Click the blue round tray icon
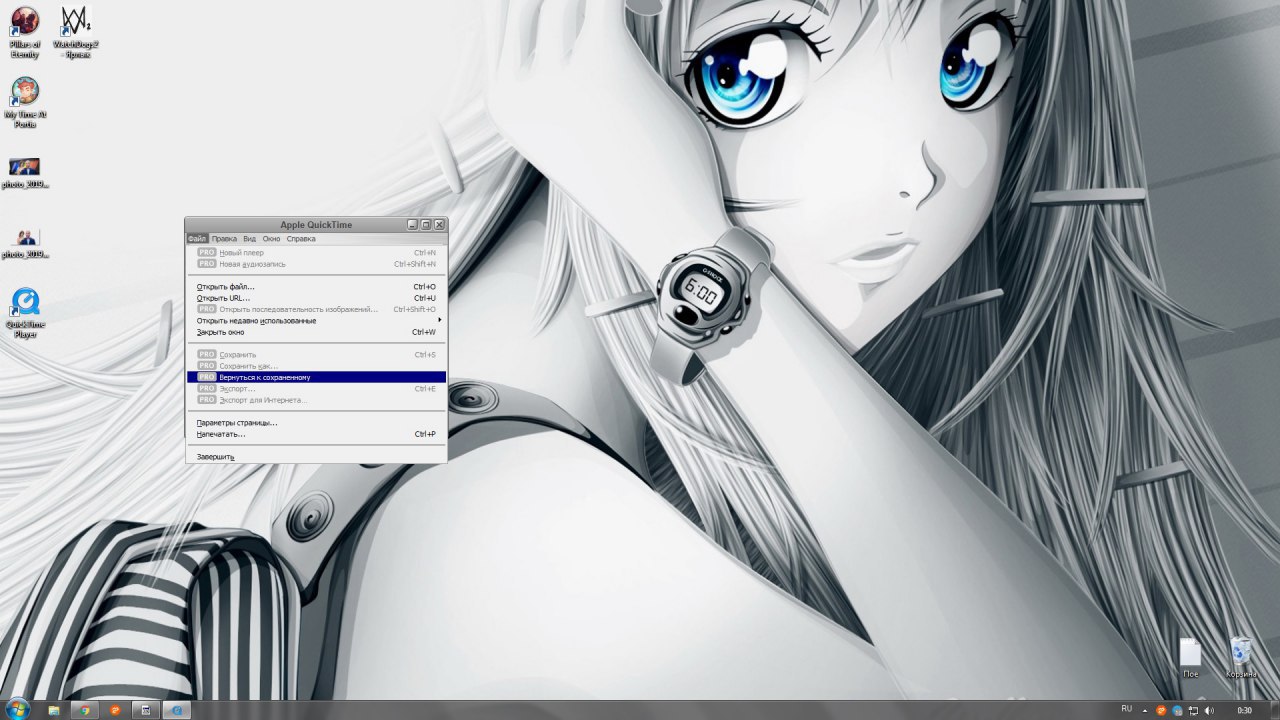The height and width of the screenshot is (720, 1280). (x=1177, y=710)
